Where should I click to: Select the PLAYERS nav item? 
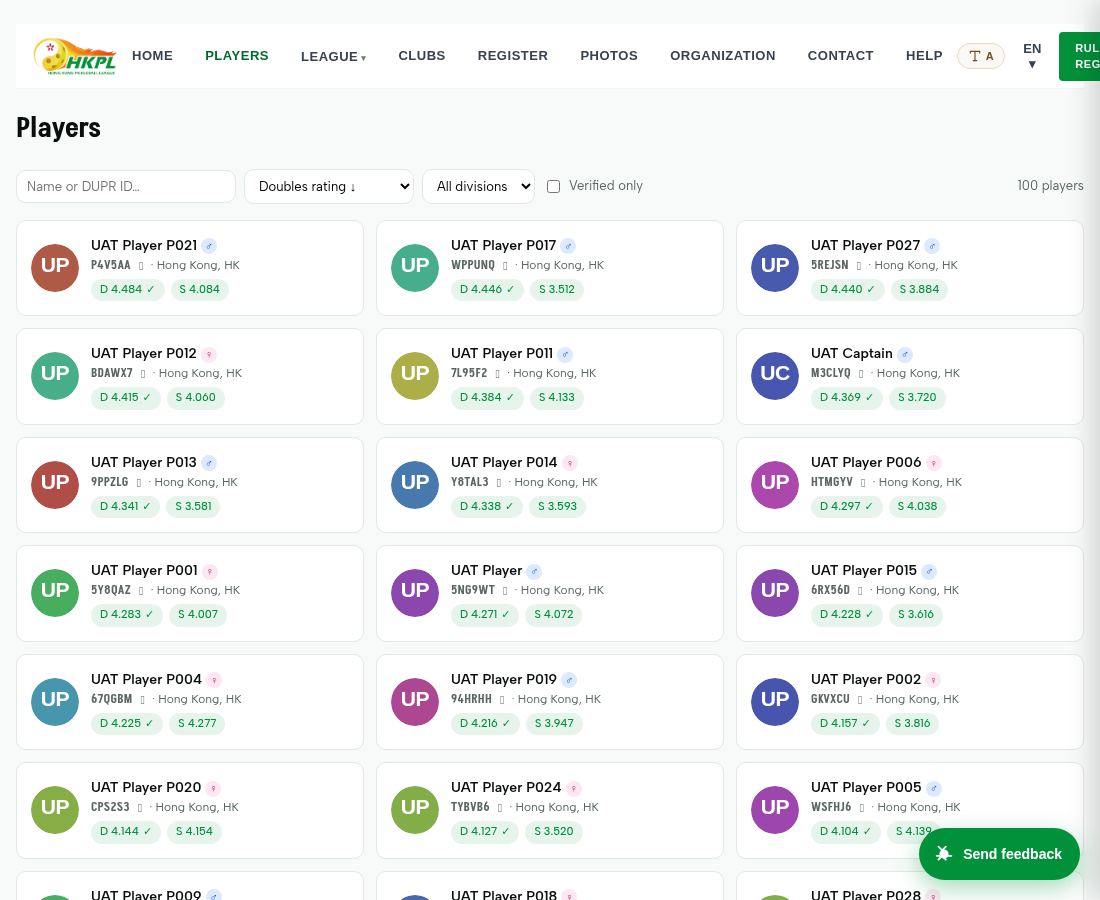coord(236,55)
